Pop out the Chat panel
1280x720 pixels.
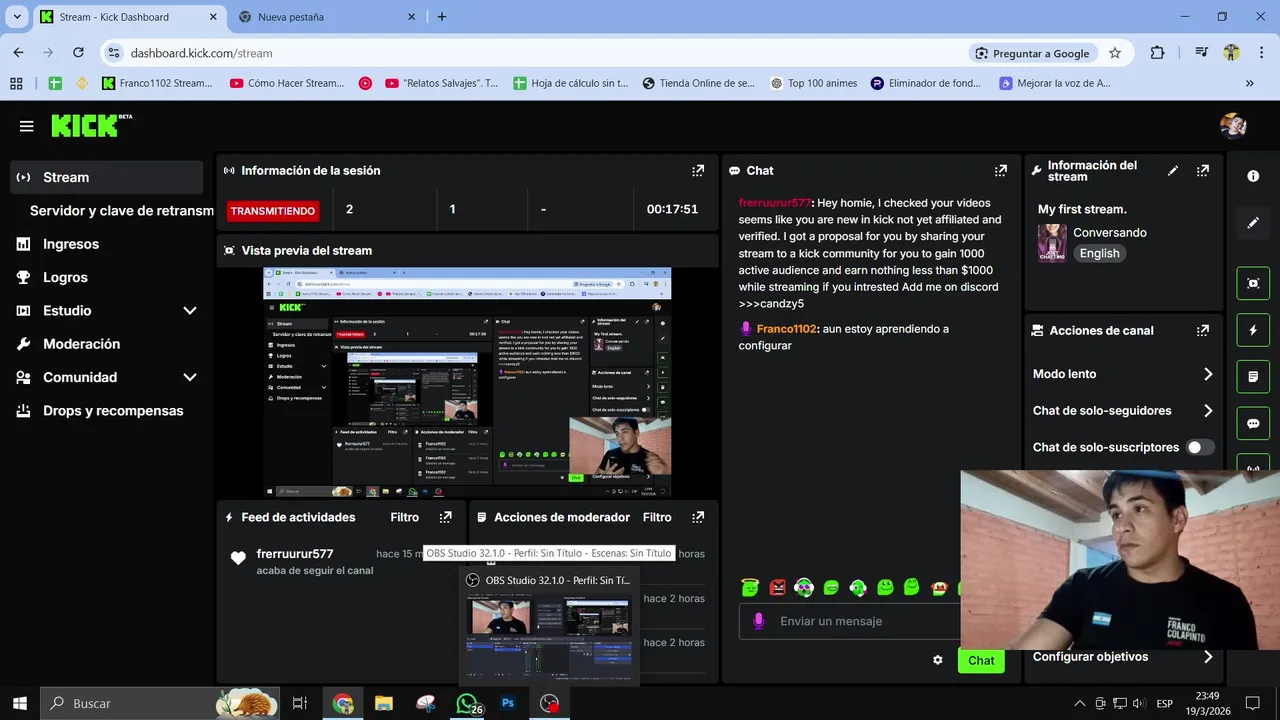click(x=1001, y=171)
